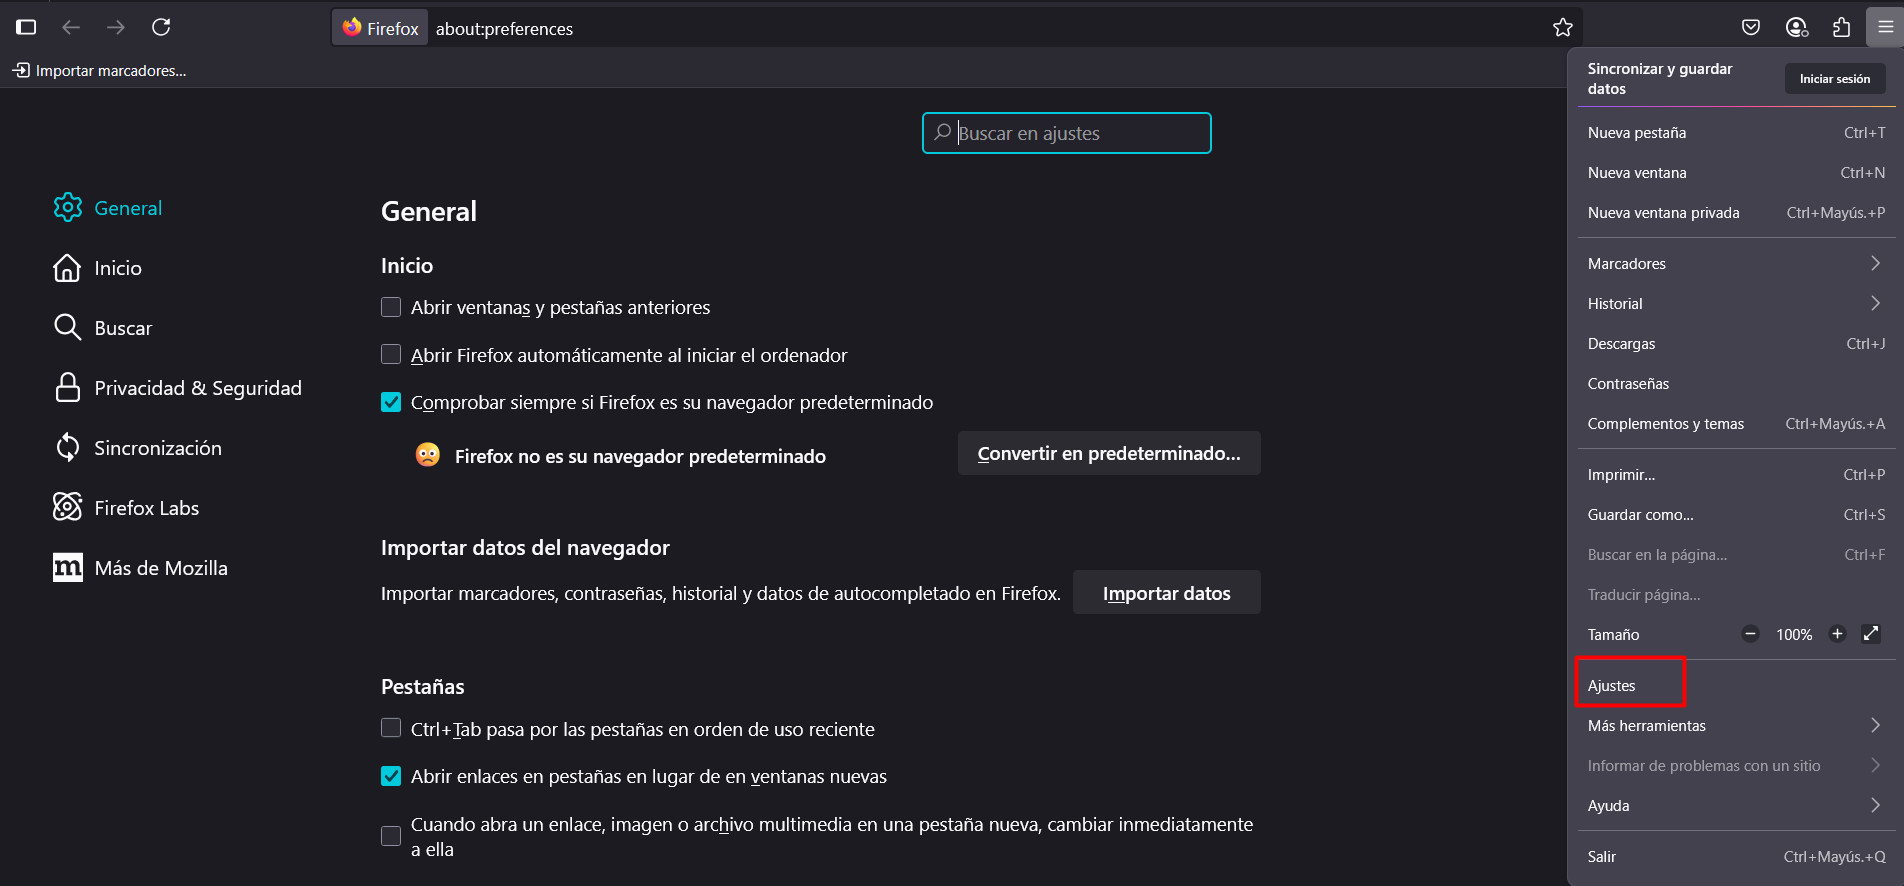The height and width of the screenshot is (886, 1904).
Task: Enter full screen with the arrows icon
Action: (1871, 633)
